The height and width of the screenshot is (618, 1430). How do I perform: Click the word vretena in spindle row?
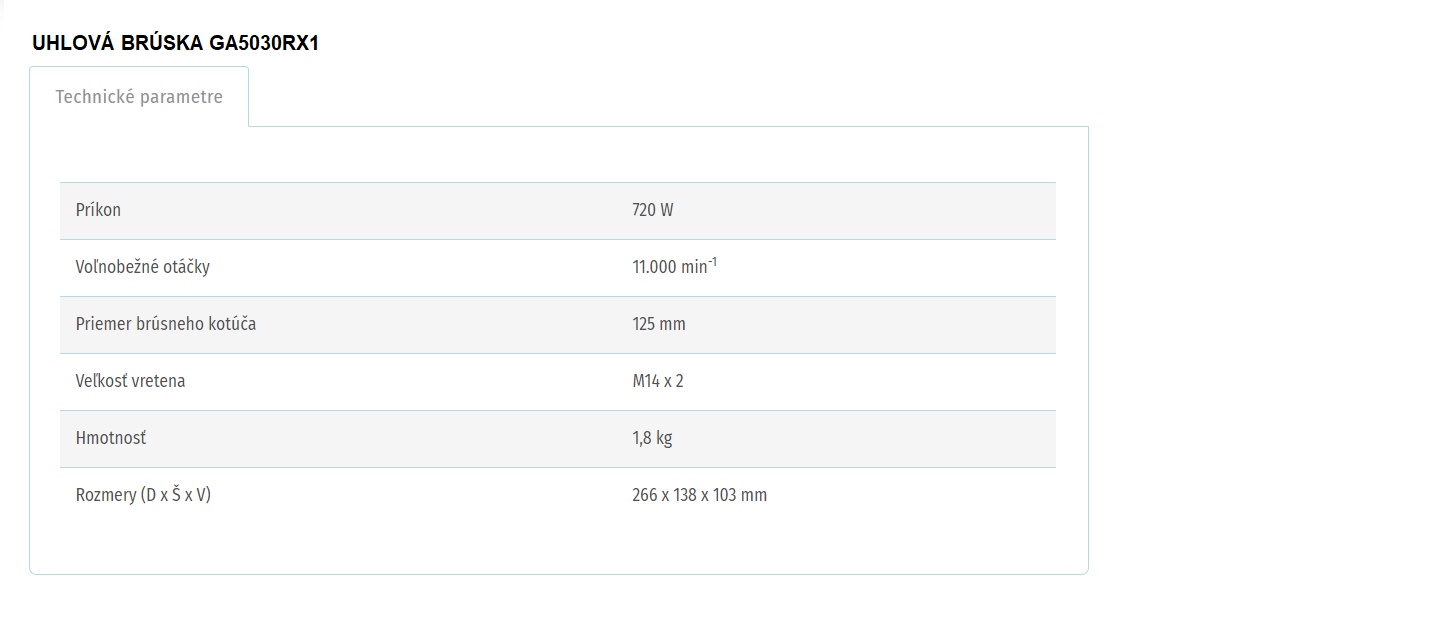[x=158, y=381]
